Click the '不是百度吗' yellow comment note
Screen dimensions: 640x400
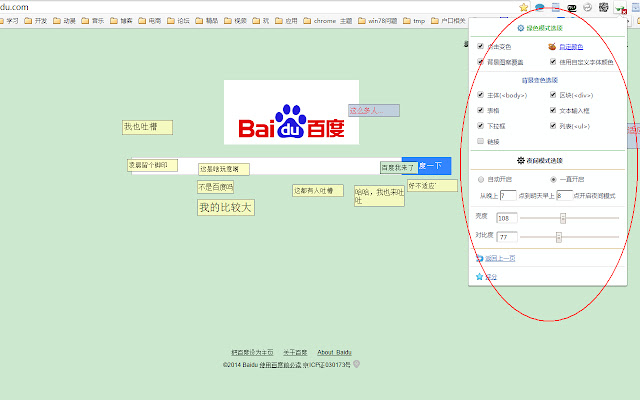click(216, 187)
